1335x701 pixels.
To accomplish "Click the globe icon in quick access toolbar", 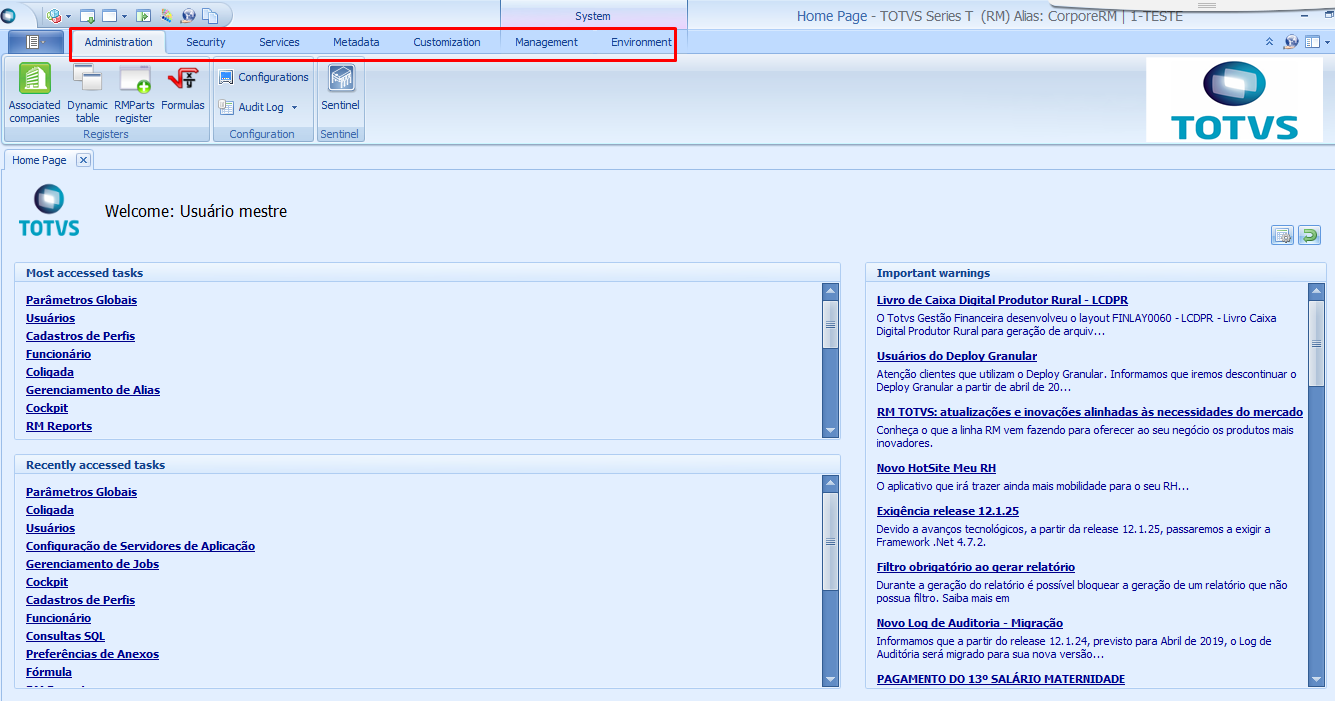I will pyautogui.click(x=188, y=16).
